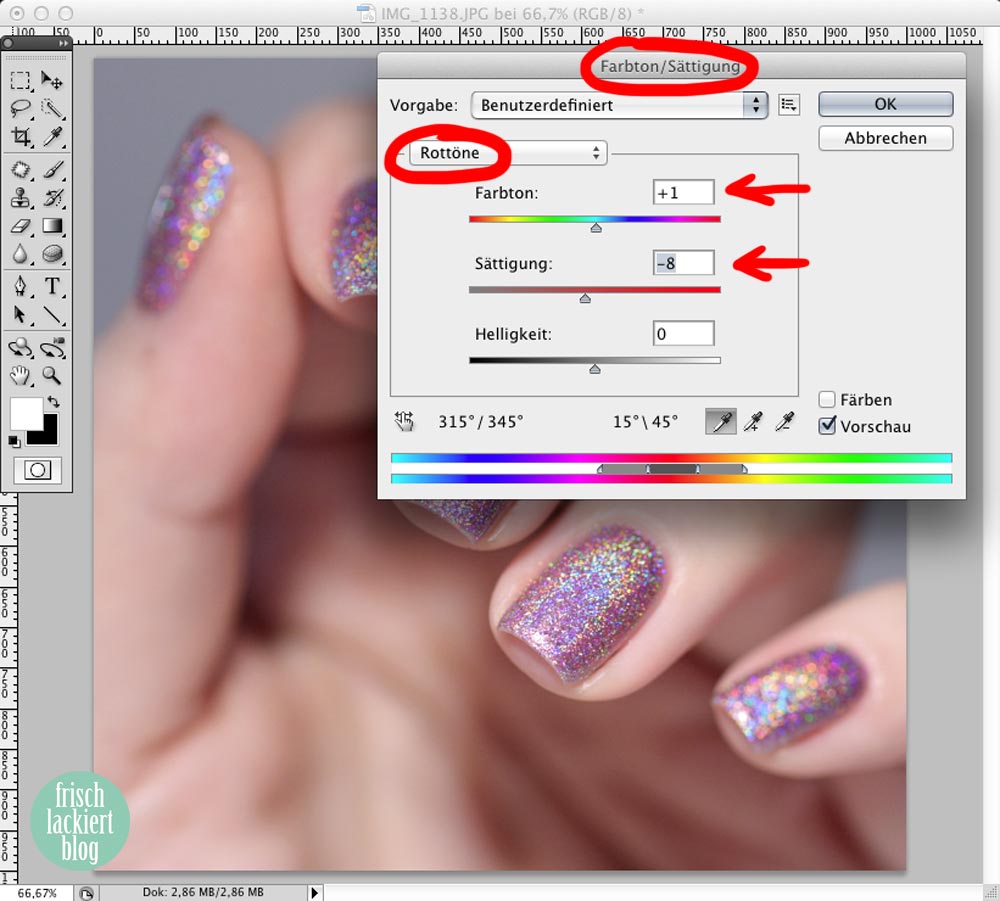
Task: Select the Spot Healing Brush tool
Action: coord(20,170)
